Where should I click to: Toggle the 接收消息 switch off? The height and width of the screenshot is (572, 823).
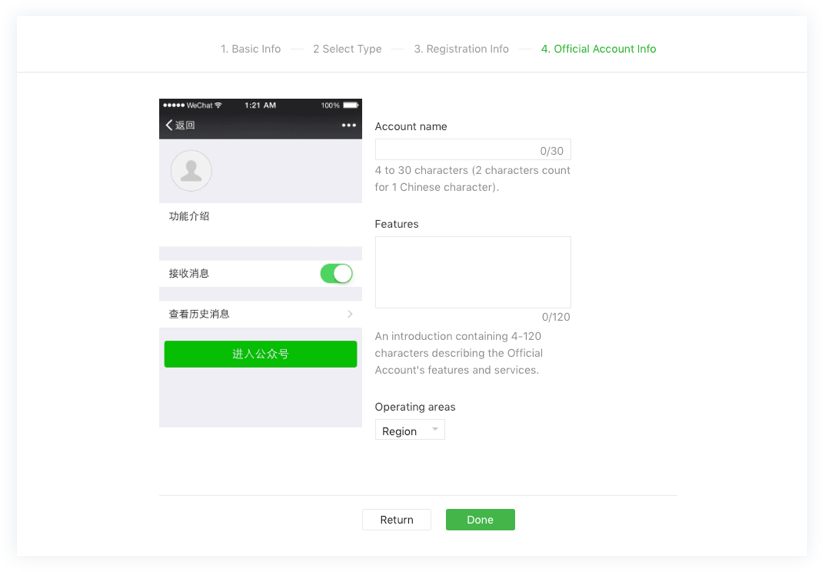click(x=336, y=274)
